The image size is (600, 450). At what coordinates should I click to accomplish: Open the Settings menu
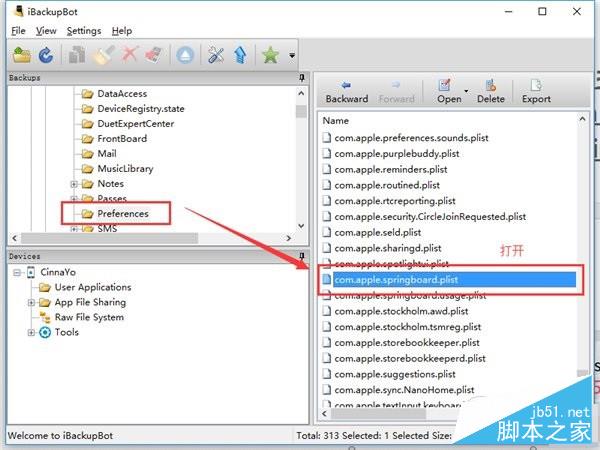click(84, 31)
